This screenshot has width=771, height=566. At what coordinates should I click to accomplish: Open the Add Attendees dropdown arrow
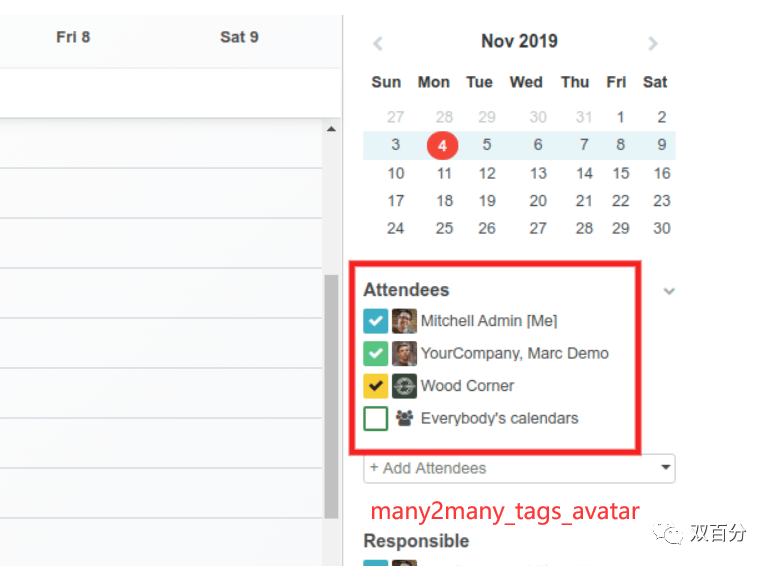coord(666,468)
